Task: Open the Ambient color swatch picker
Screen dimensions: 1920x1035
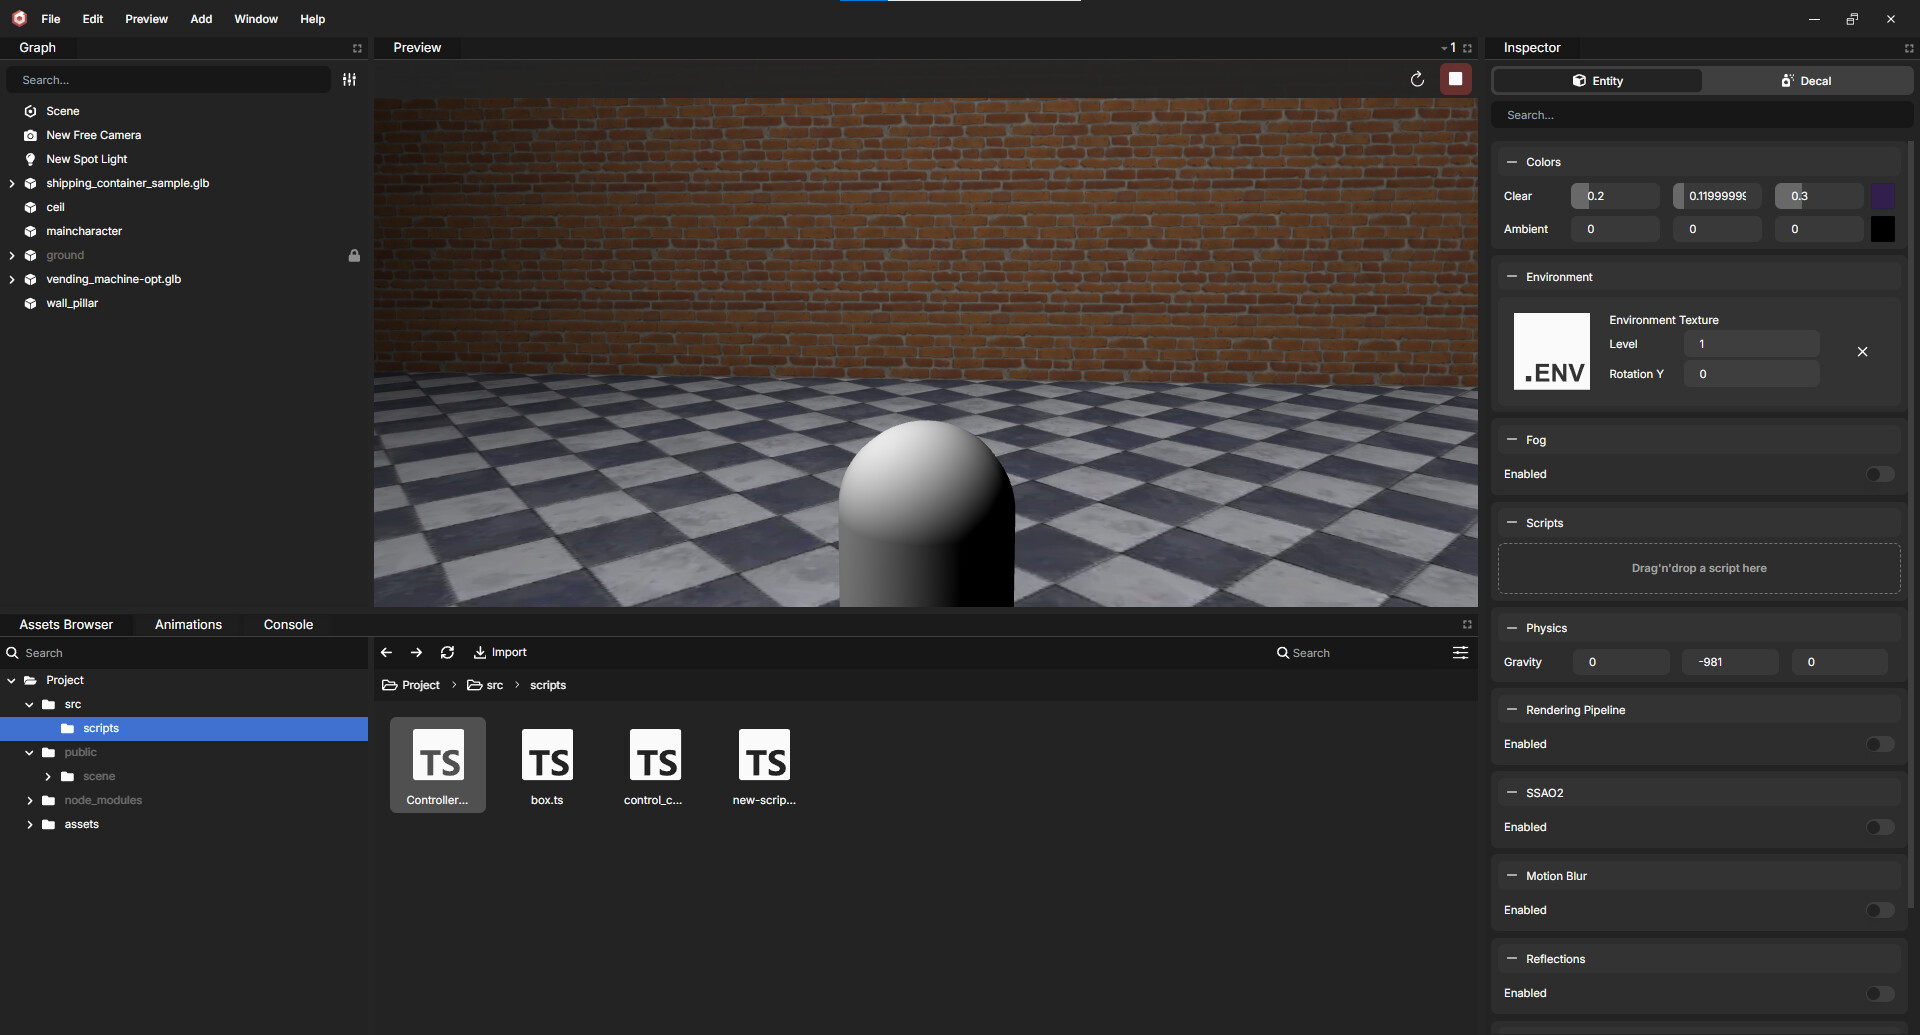Action: pyautogui.click(x=1883, y=229)
